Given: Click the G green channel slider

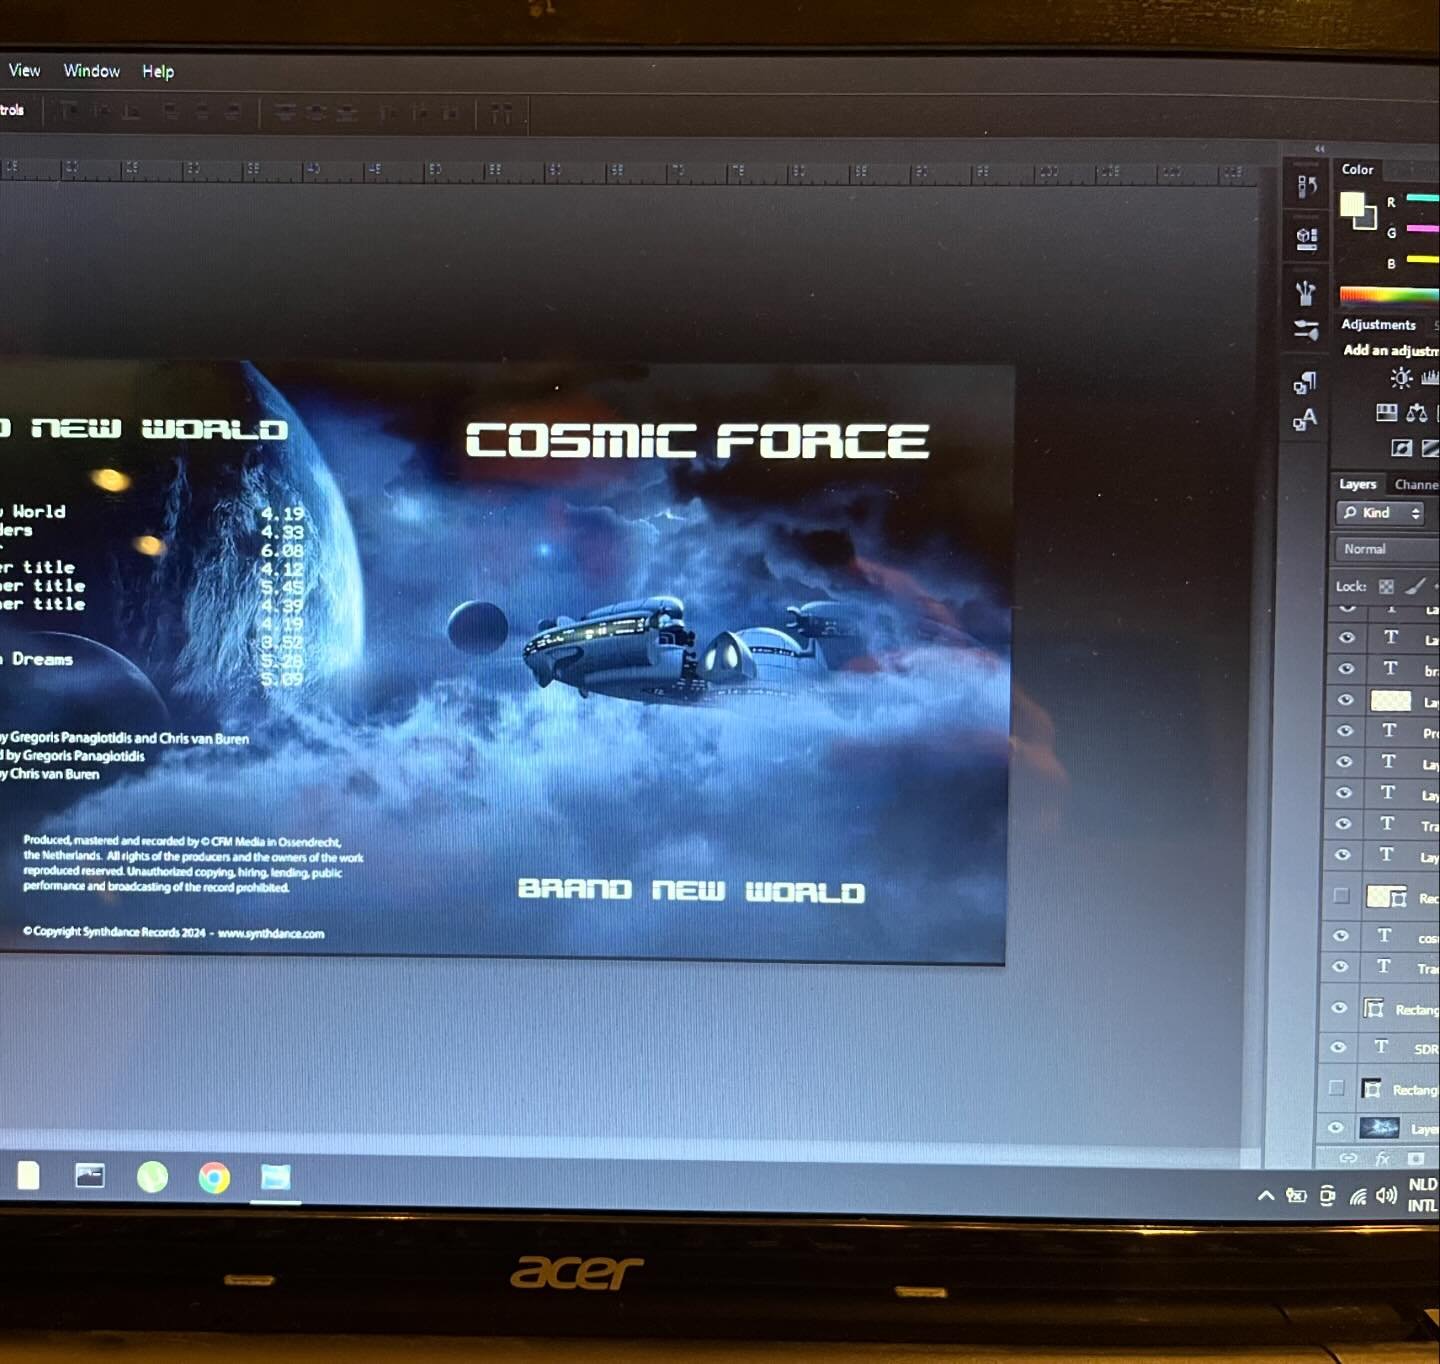Looking at the screenshot, I should coord(1423,229).
